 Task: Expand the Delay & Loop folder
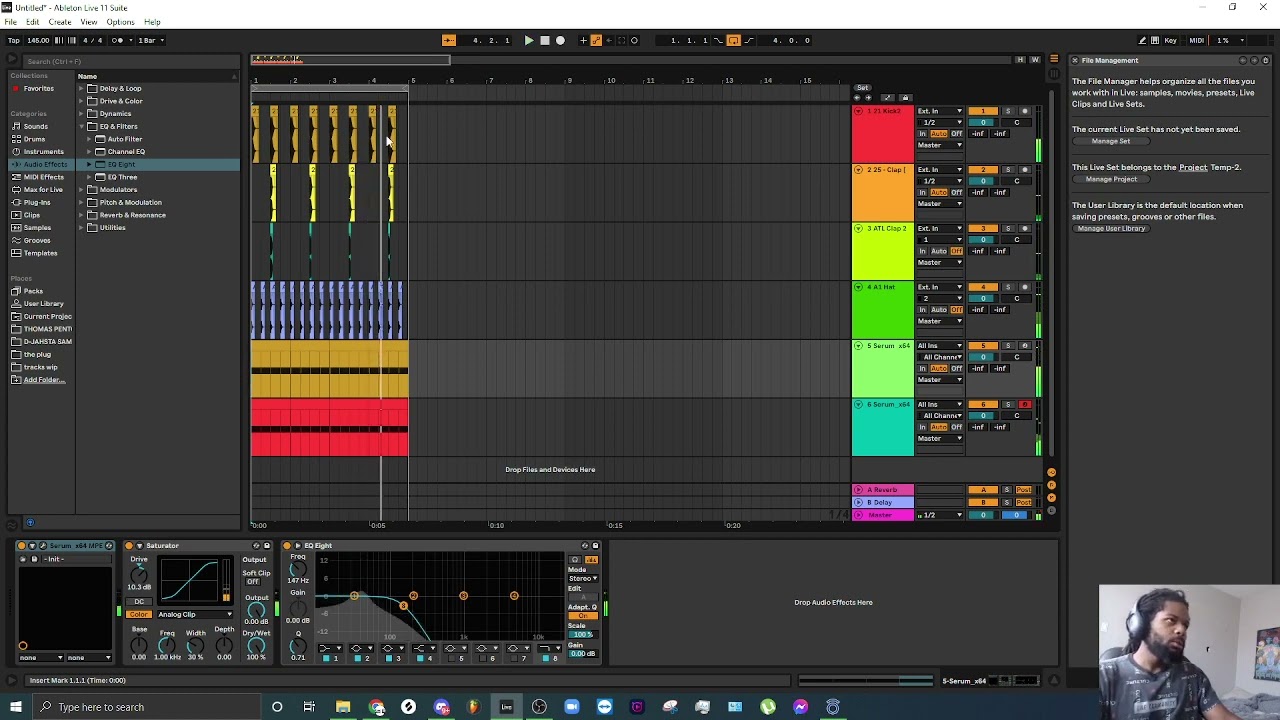[x=83, y=88]
